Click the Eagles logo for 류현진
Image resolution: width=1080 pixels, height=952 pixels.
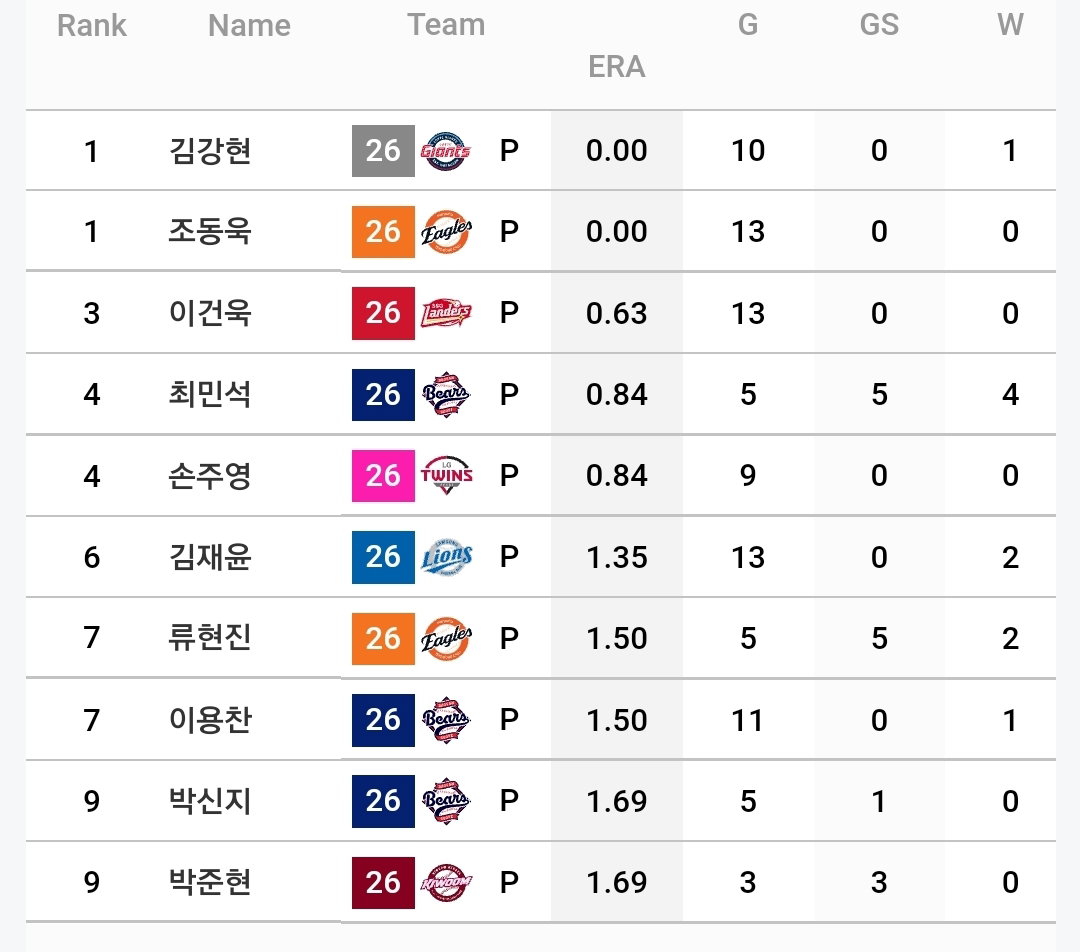(446, 638)
